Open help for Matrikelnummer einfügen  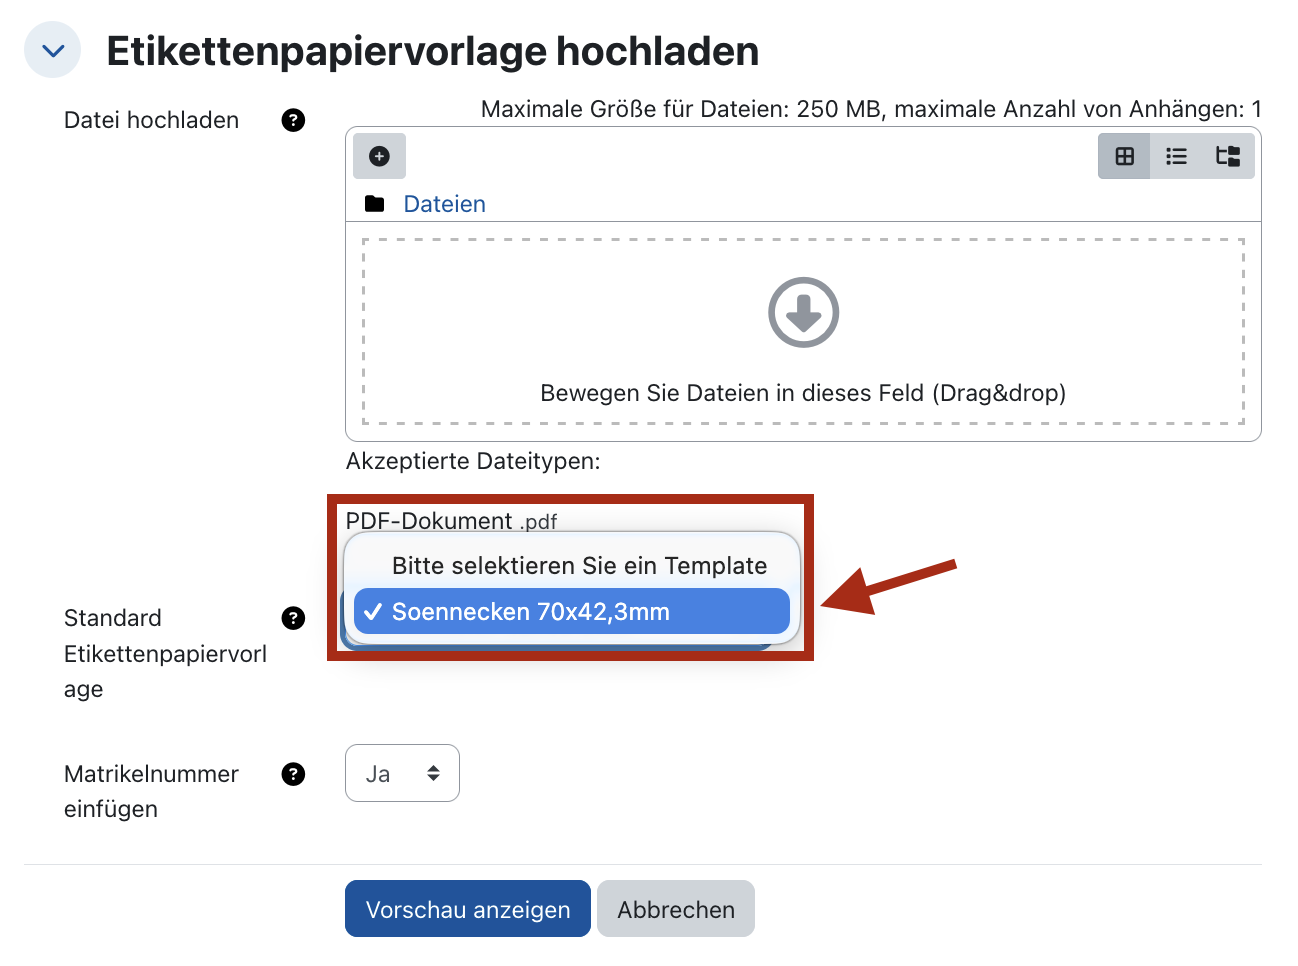point(293,774)
